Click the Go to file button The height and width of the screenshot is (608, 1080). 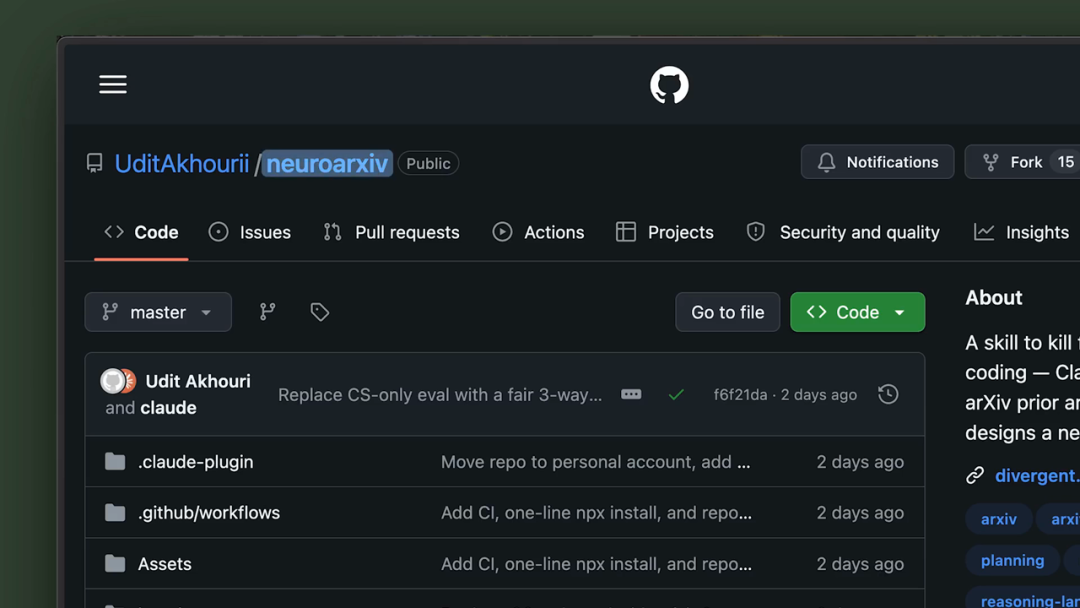coord(727,312)
